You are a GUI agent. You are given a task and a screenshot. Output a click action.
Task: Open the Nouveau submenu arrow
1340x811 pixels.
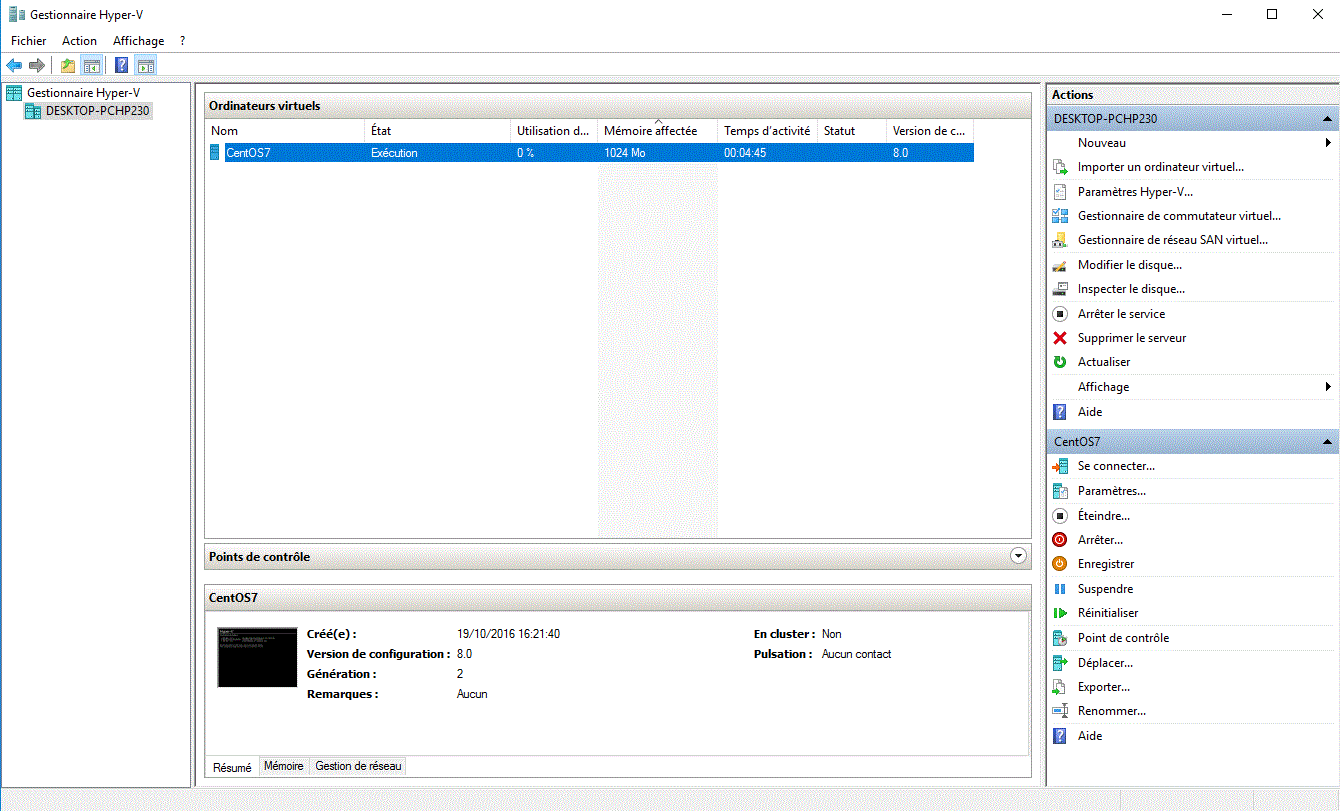[1327, 143]
